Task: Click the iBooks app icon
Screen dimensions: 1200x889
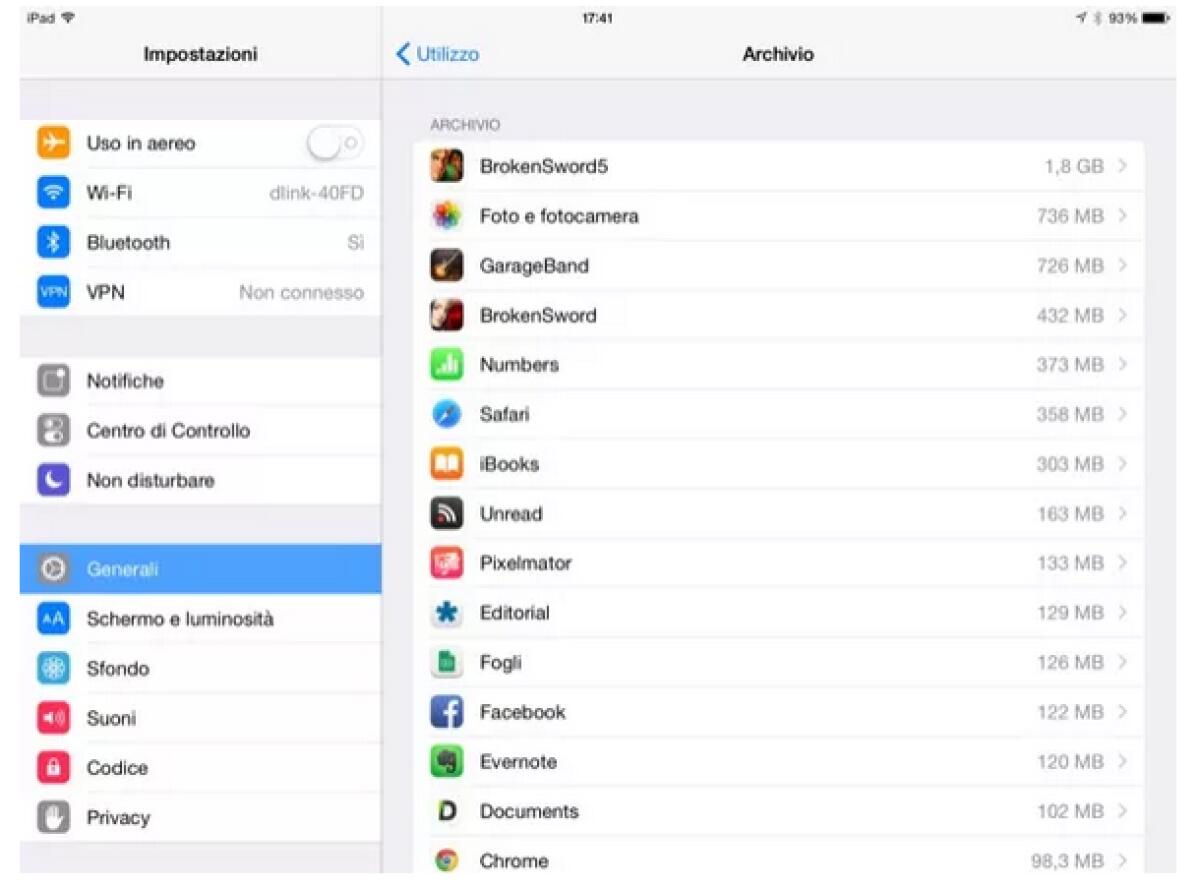Action: [x=446, y=463]
